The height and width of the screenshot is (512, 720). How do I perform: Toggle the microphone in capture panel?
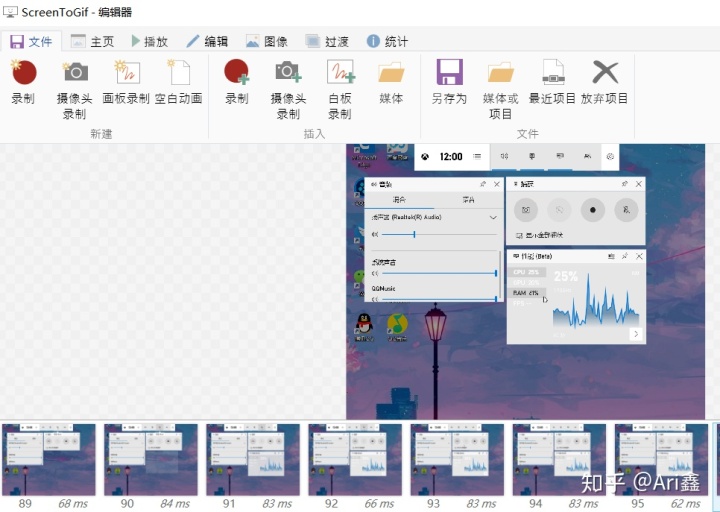click(x=626, y=210)
